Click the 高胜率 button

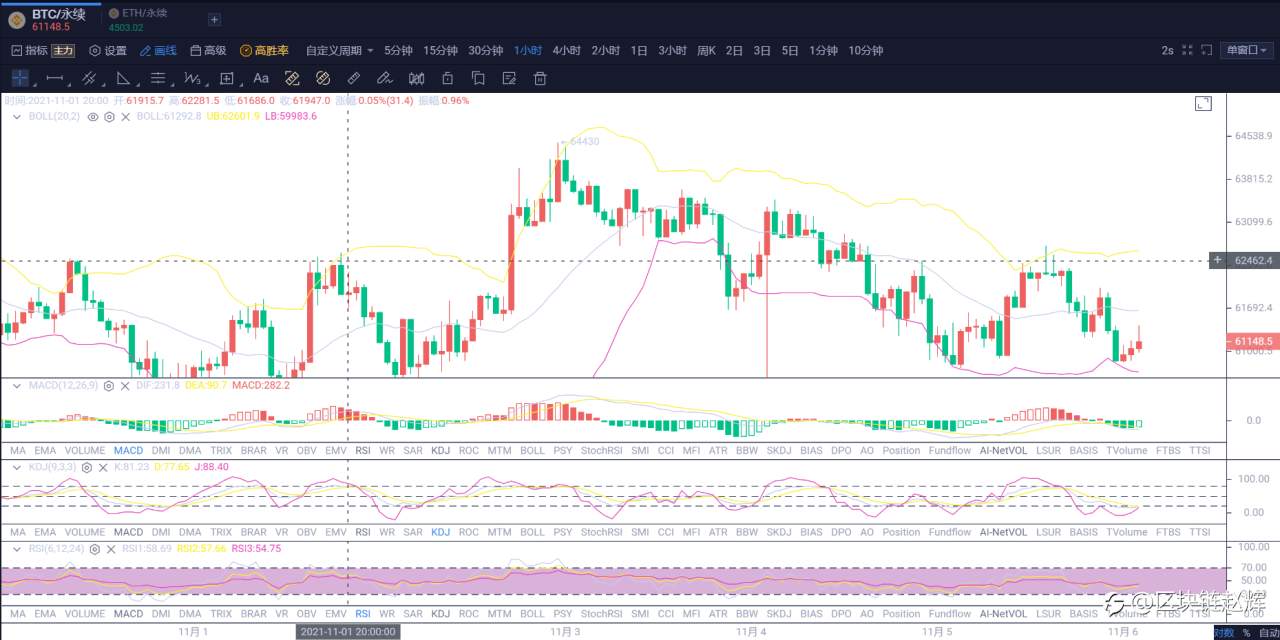click(264, 50)
